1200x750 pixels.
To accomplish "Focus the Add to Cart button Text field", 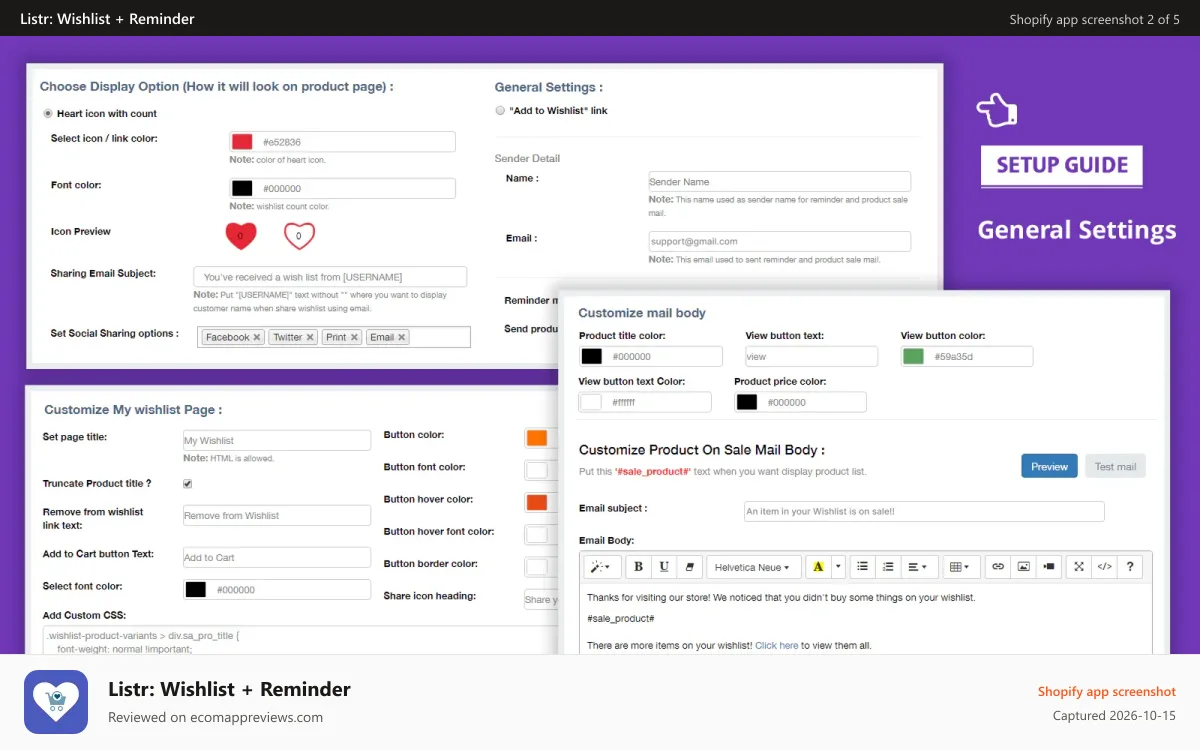I will [276, 558].
